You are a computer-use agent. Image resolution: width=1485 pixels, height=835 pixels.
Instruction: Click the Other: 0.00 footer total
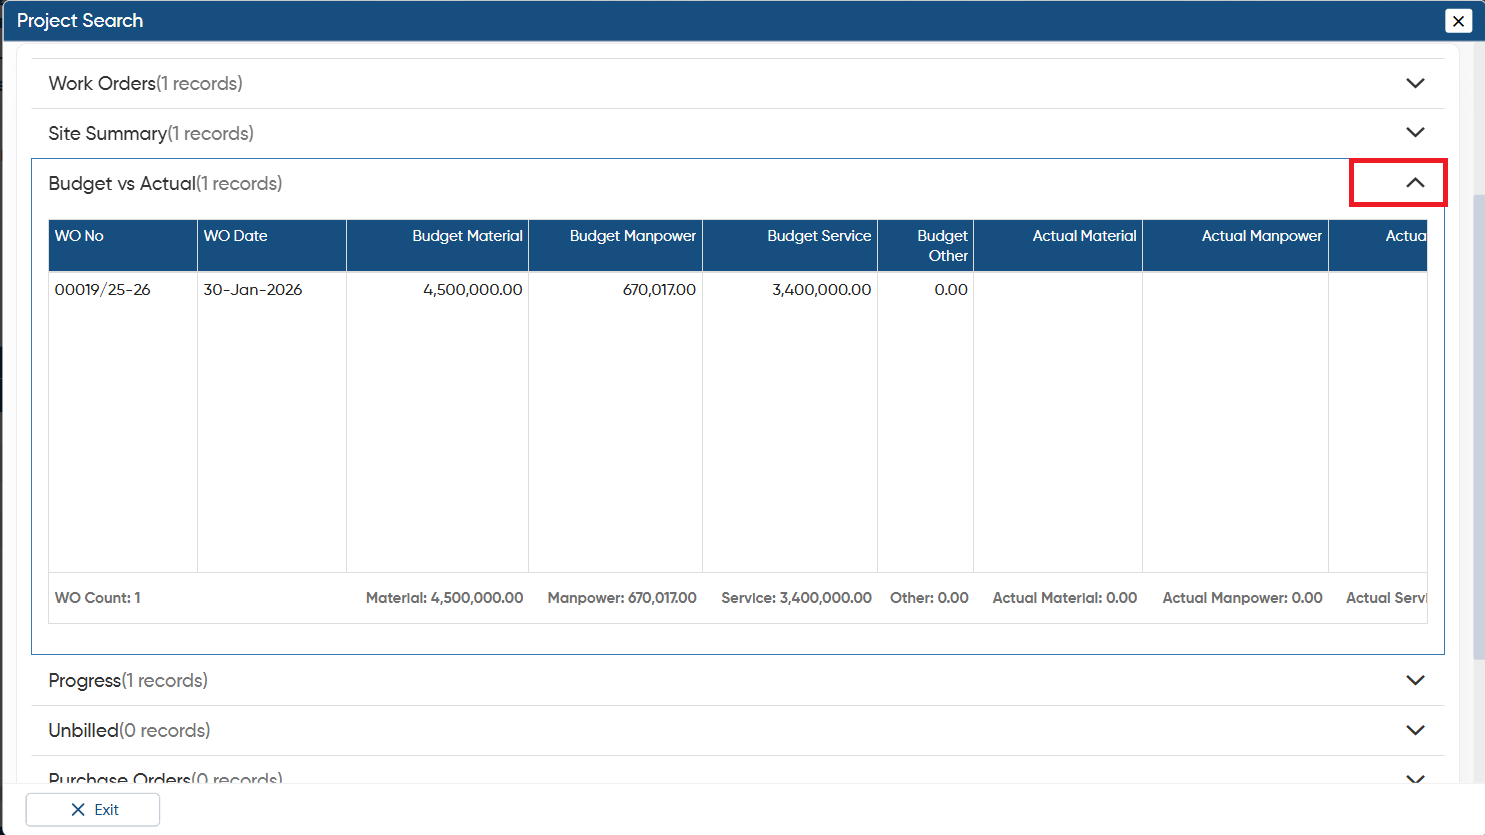point(930,598)
